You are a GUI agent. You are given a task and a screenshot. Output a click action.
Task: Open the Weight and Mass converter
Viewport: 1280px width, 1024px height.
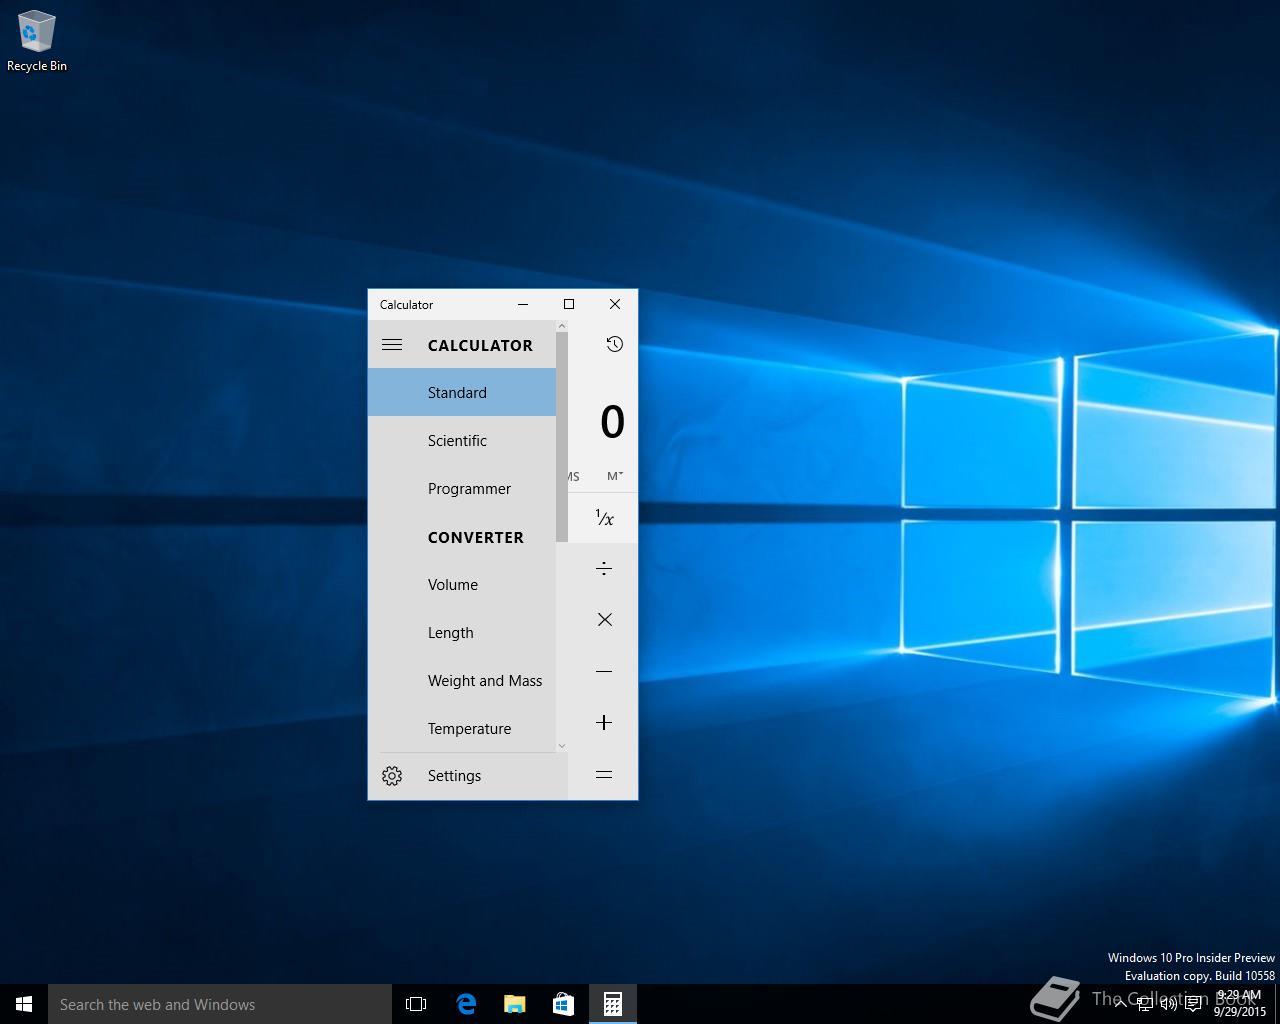pyautogui.click(x=462, y=680)
